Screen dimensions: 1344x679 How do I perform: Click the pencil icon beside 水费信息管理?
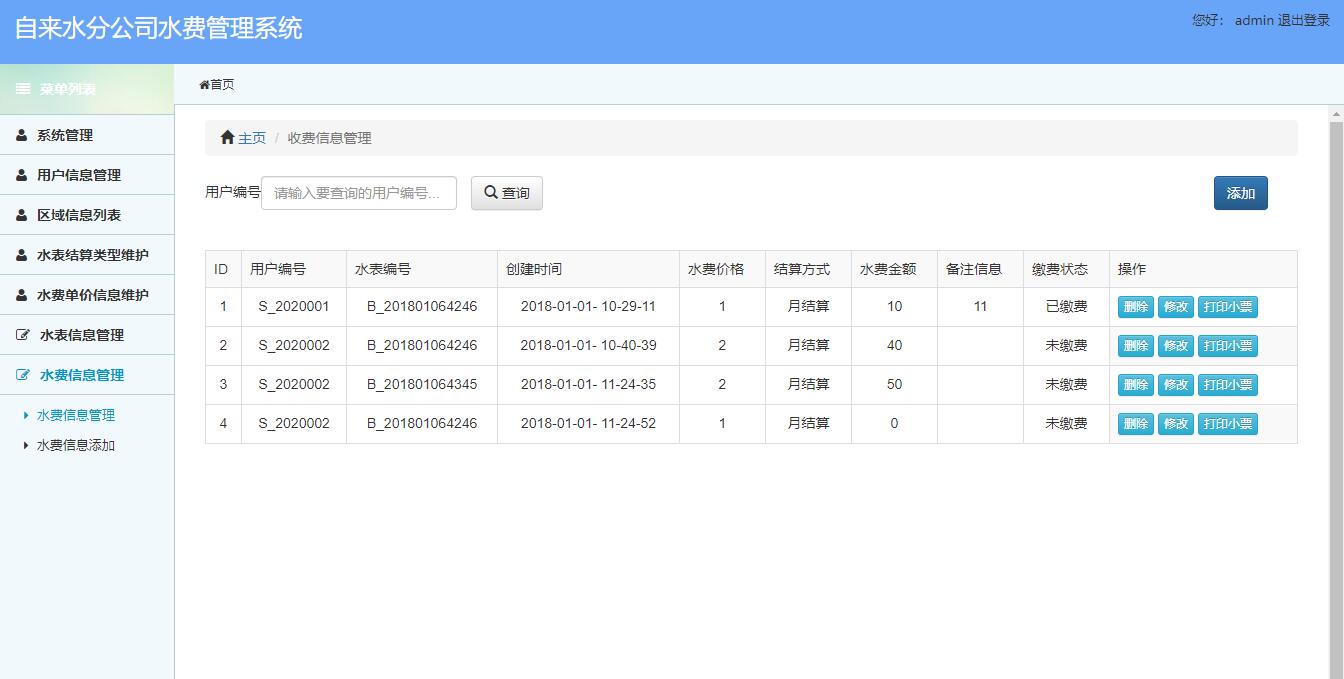[21, 375]
